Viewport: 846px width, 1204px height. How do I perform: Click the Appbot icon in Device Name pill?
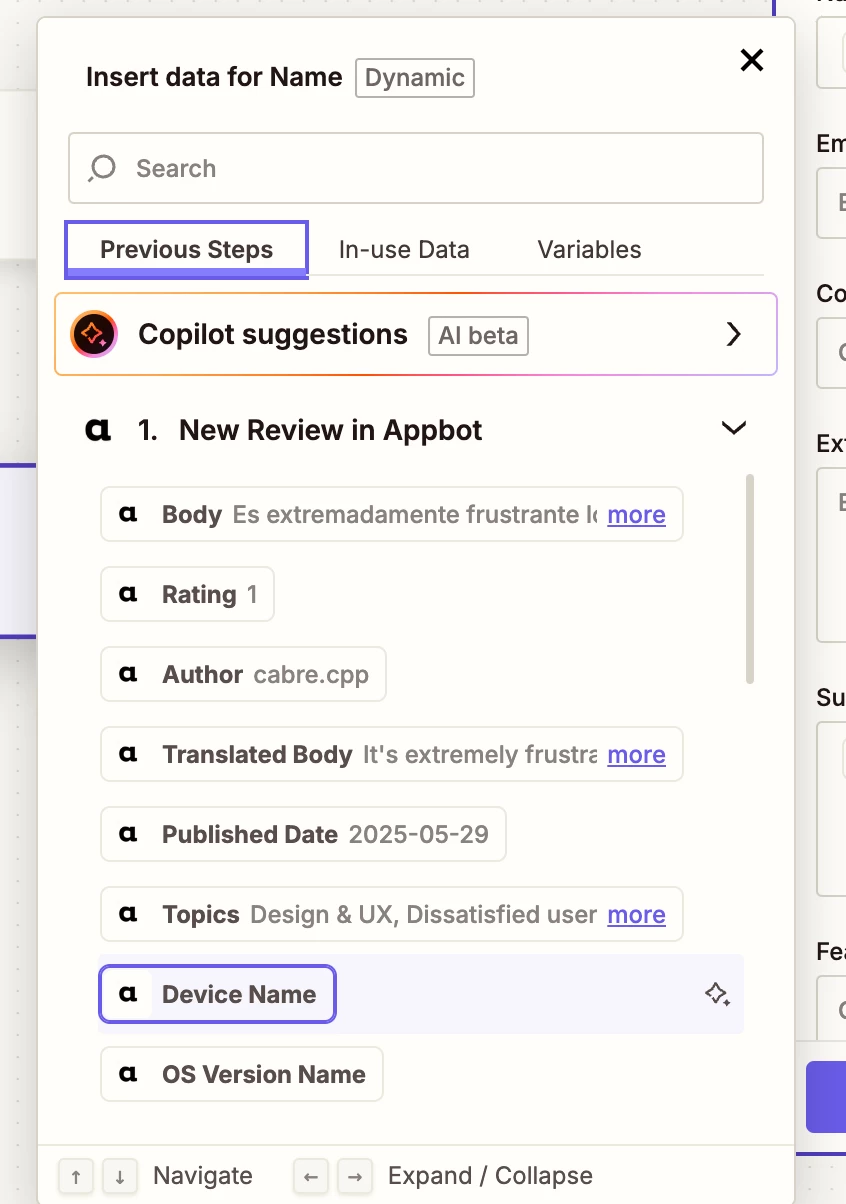(x=128, y=994)
